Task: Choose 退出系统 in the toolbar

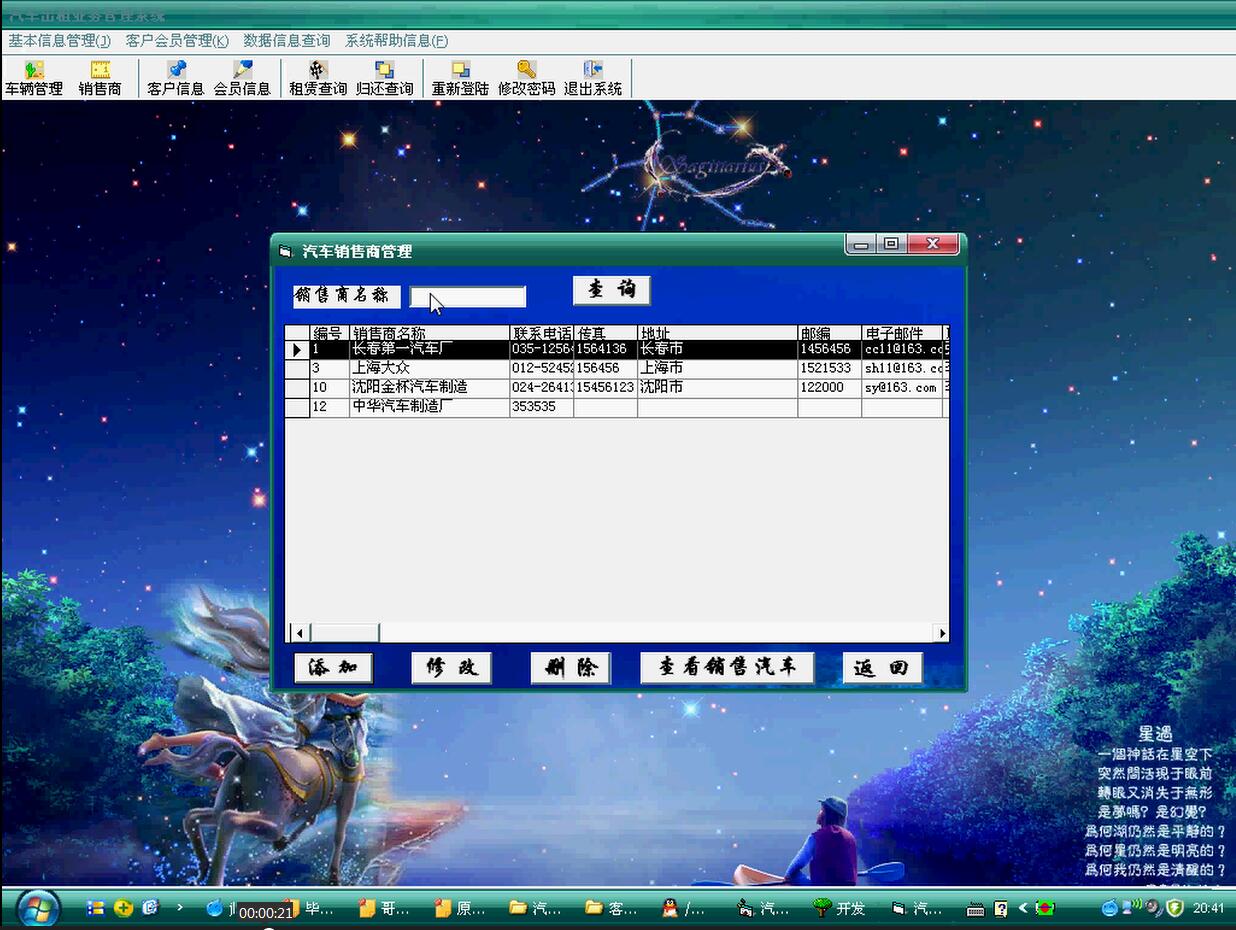Action: [x=593, y=79]
